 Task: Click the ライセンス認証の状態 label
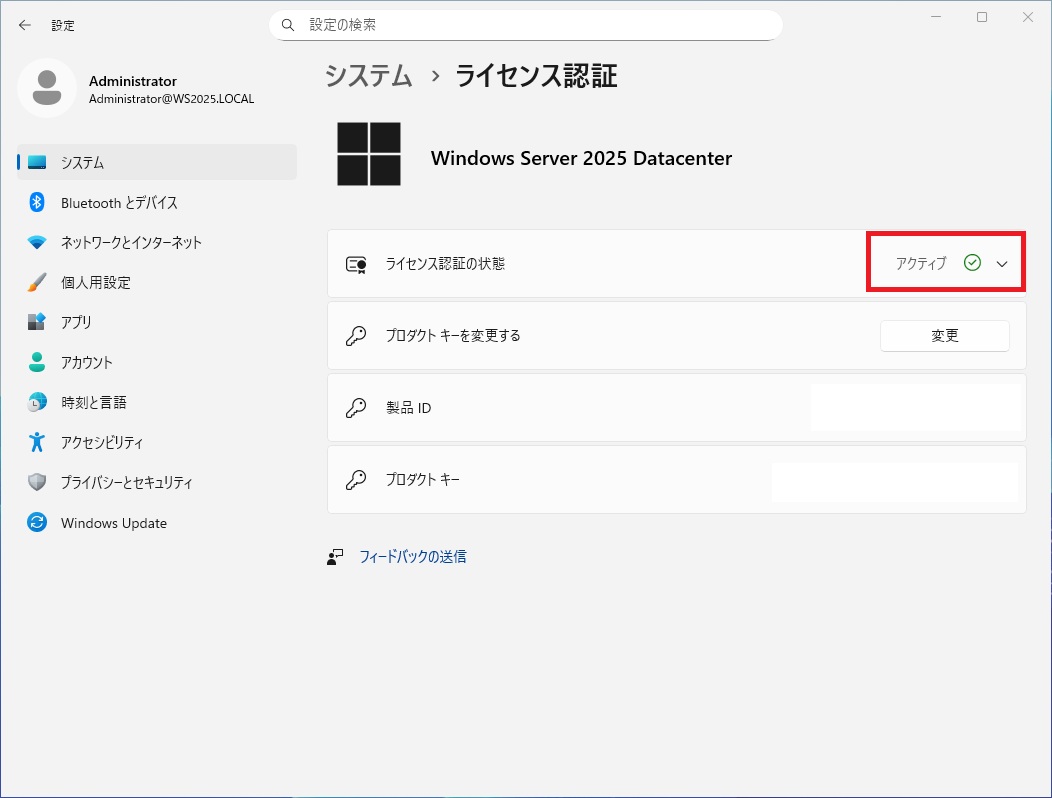click(x=445, y=264)
